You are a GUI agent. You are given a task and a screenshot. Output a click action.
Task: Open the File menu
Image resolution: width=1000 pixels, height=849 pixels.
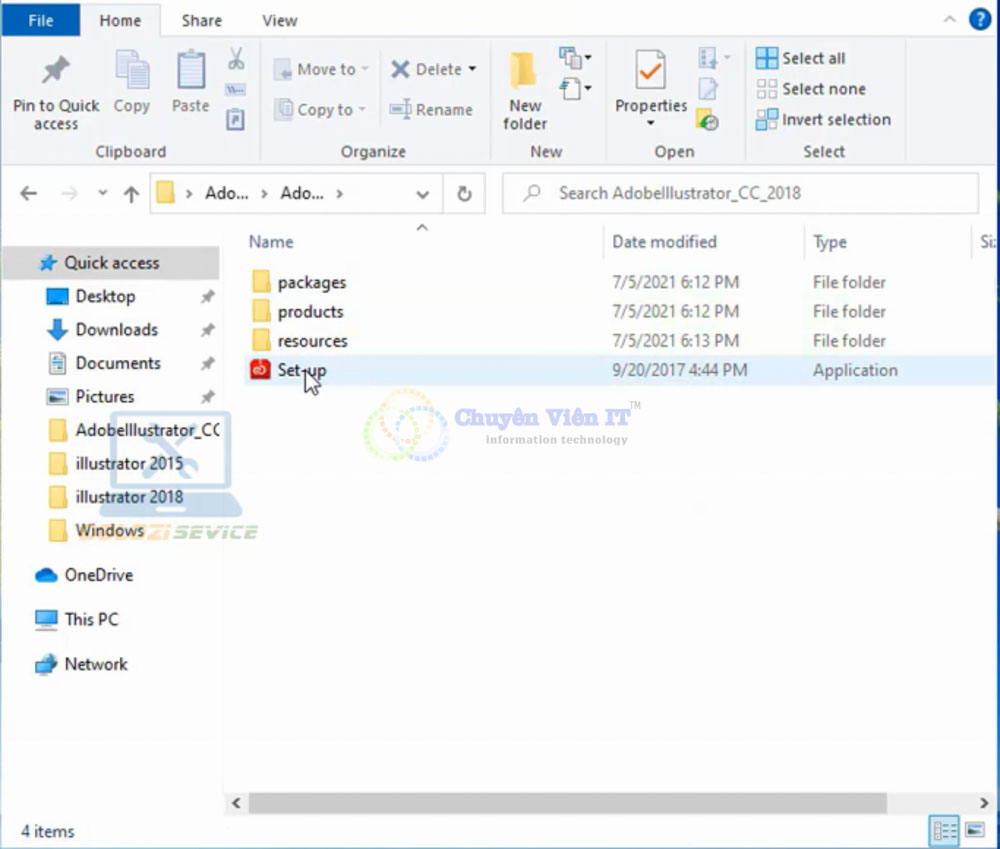[41, 20]
